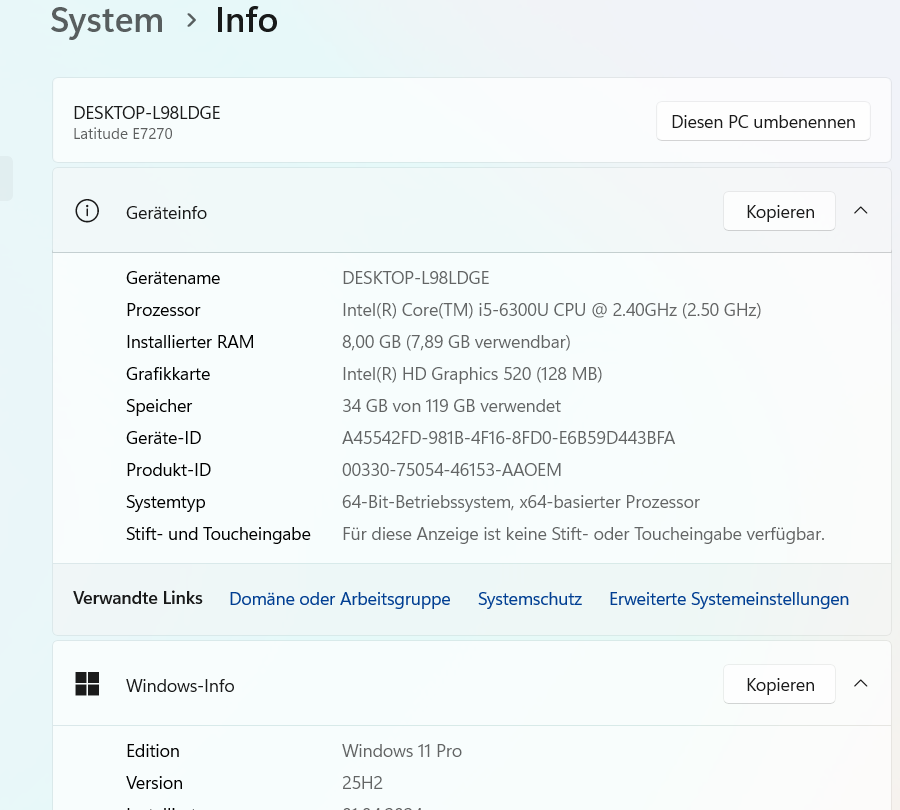The width and height of the screenshot is (900, 810).
Task: Click the RAM value 8,00 GB text
Action: 456,342
